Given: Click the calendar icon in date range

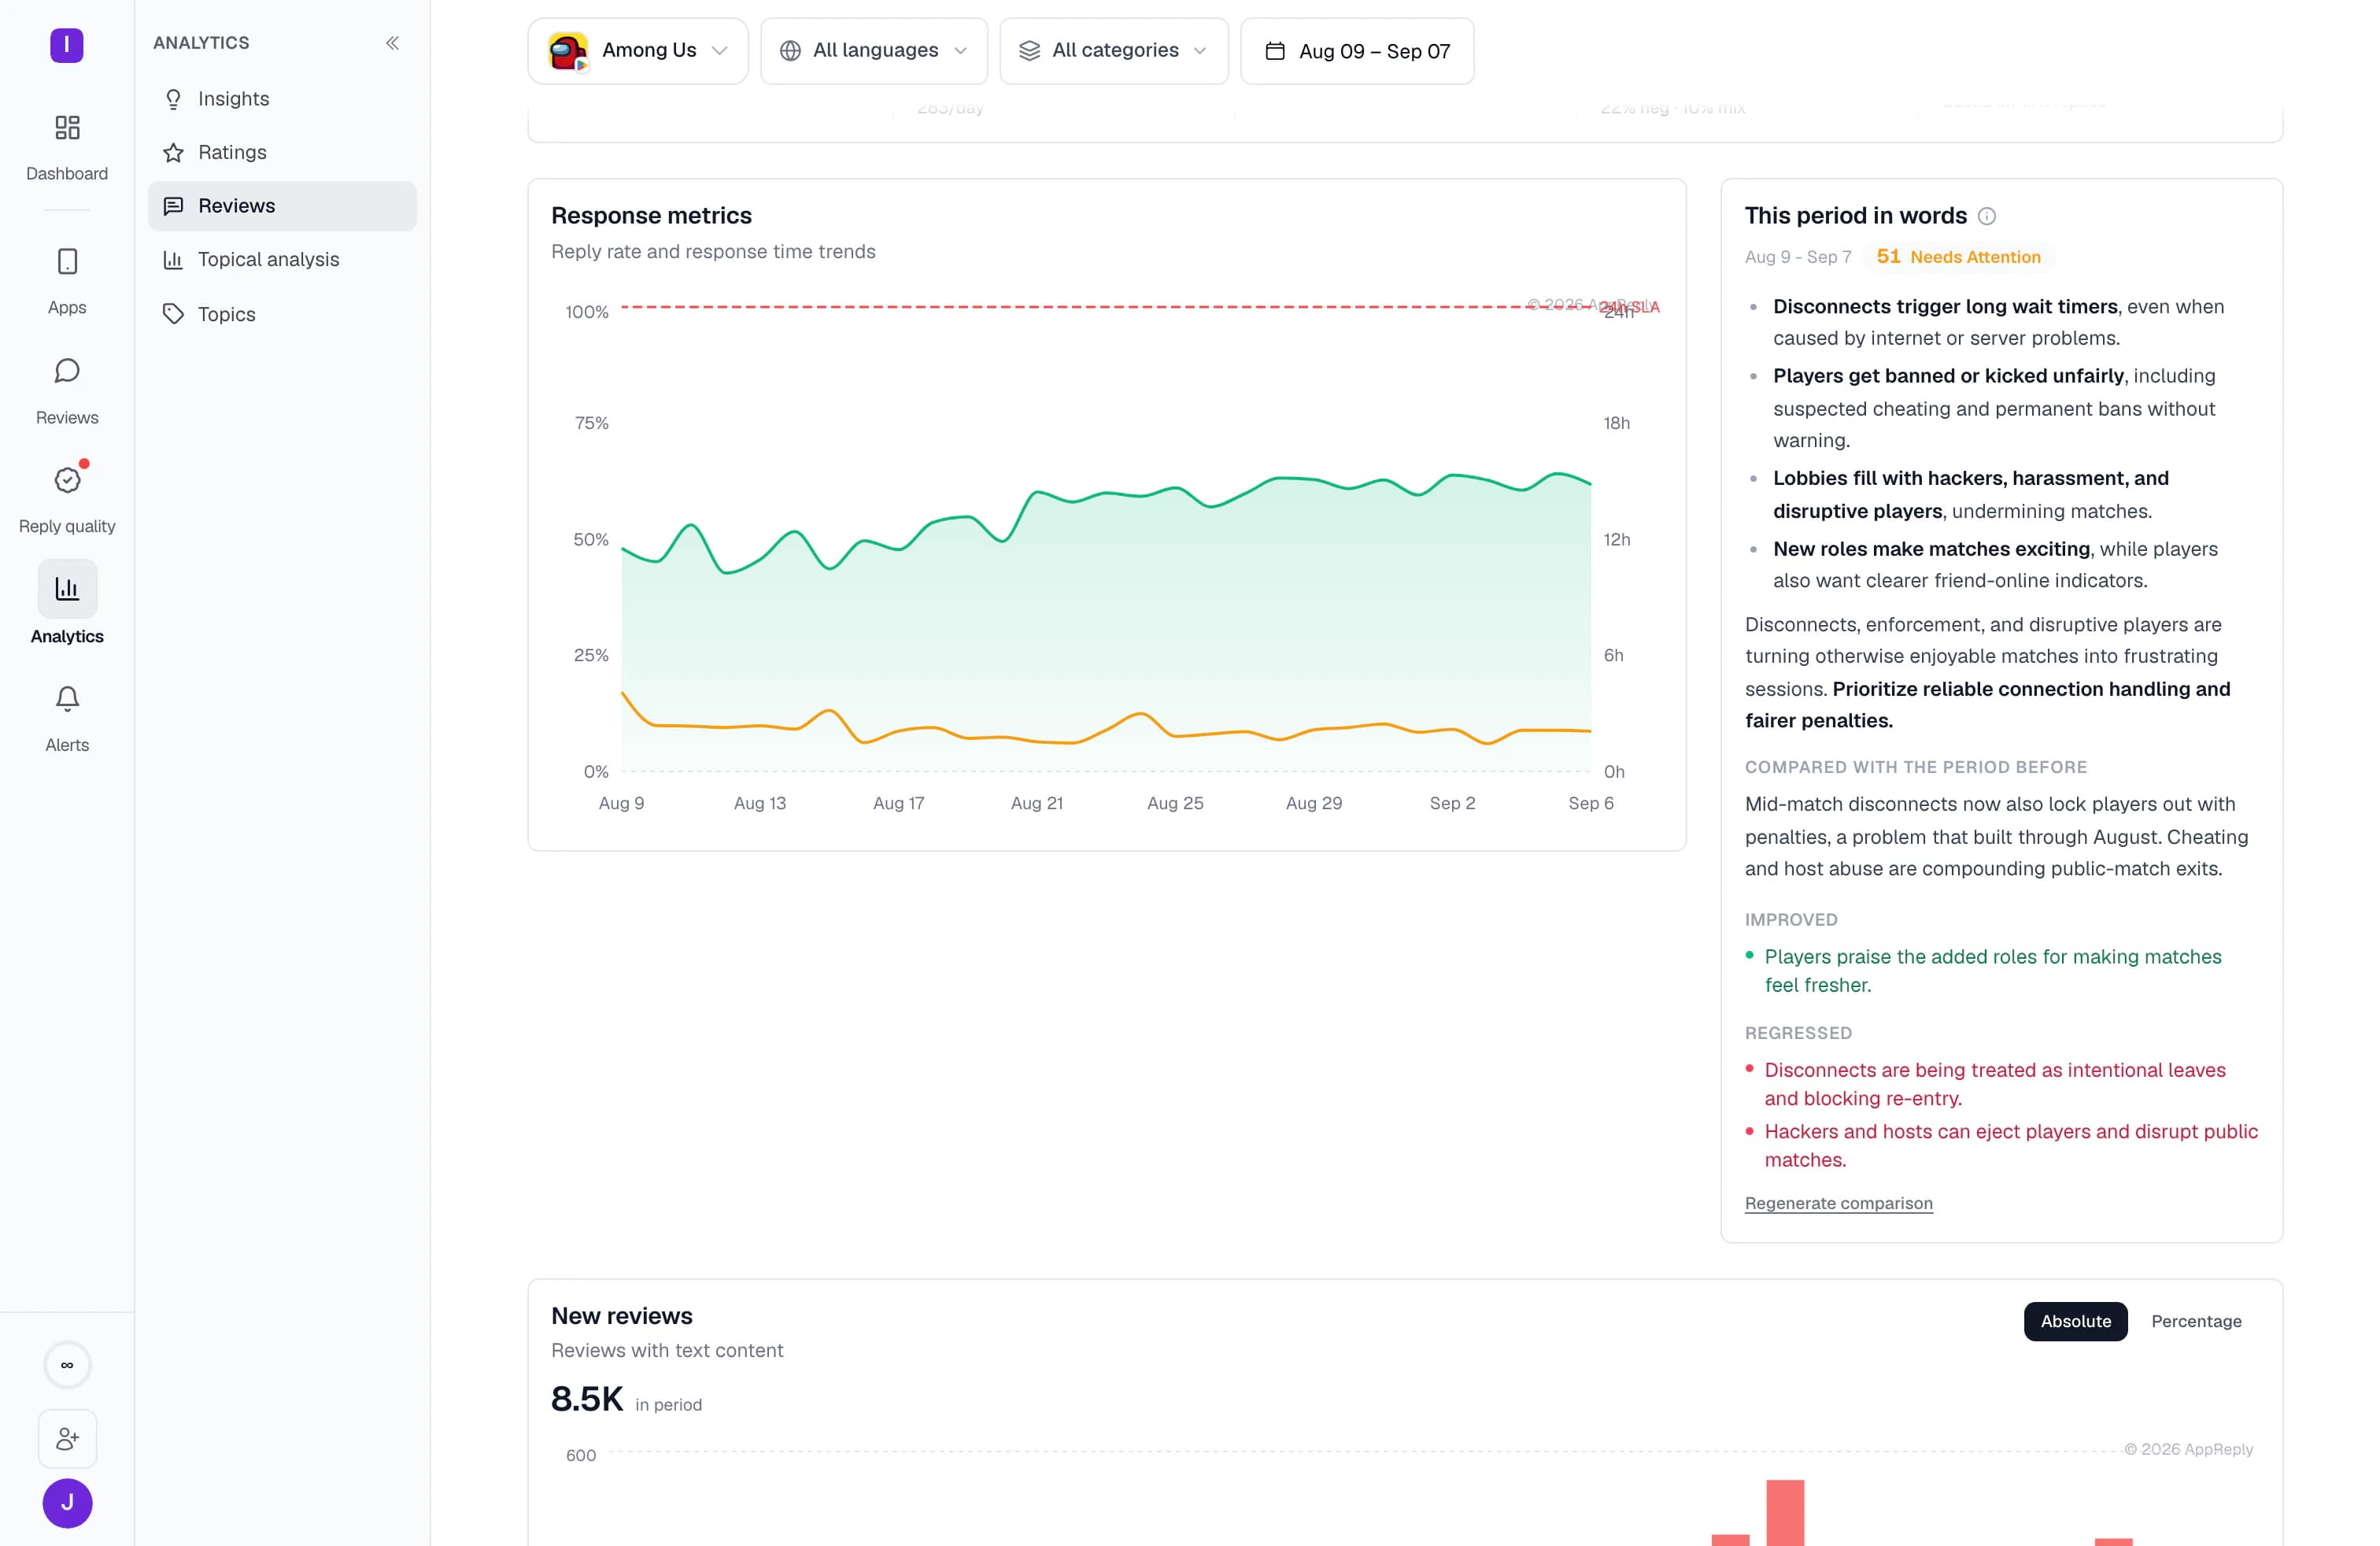Looking at the screenshot, I should [1275, 51].
